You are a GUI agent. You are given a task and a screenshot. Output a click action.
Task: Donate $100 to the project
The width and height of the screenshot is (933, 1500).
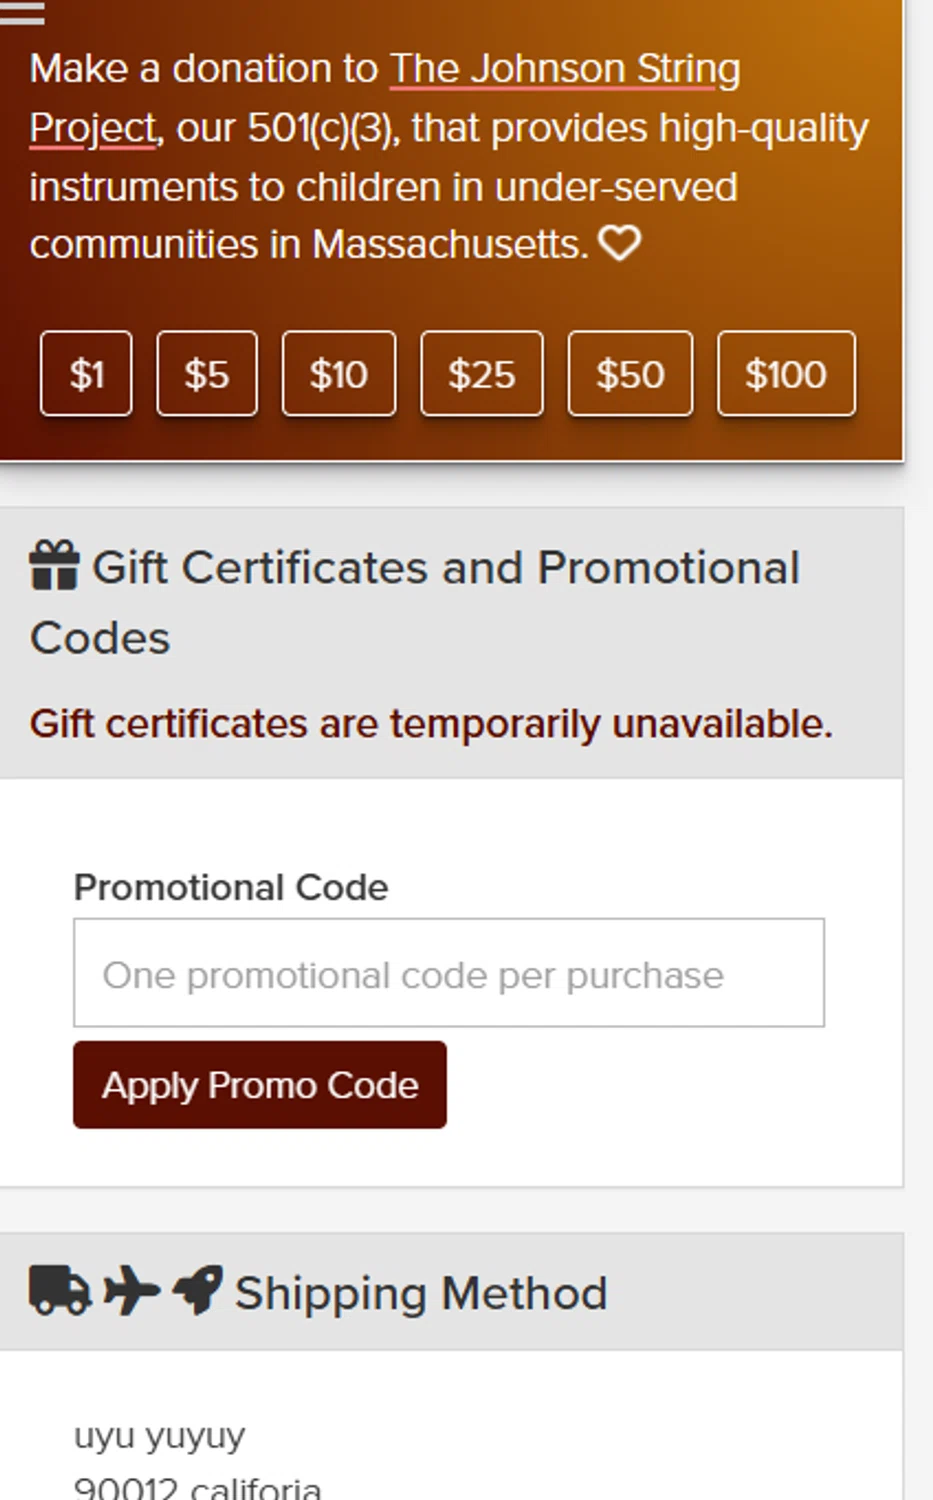coord(786,374)
